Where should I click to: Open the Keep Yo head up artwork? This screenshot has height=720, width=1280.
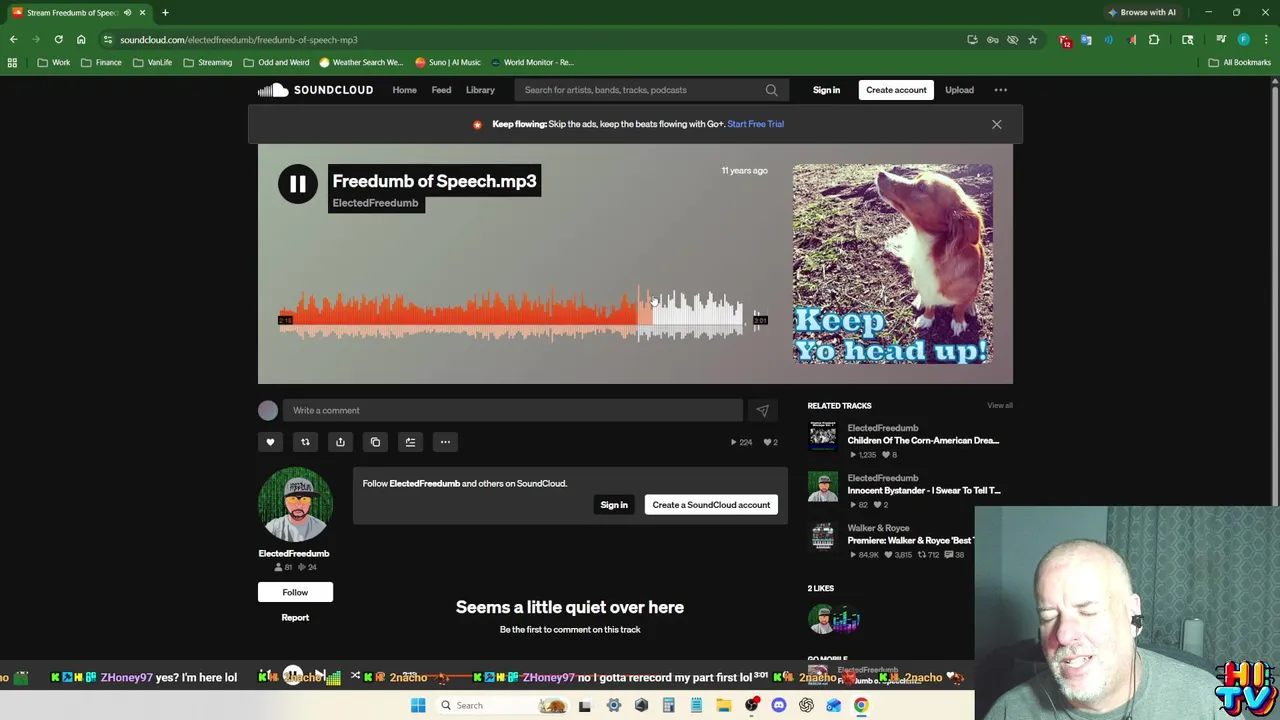[893, 264]
